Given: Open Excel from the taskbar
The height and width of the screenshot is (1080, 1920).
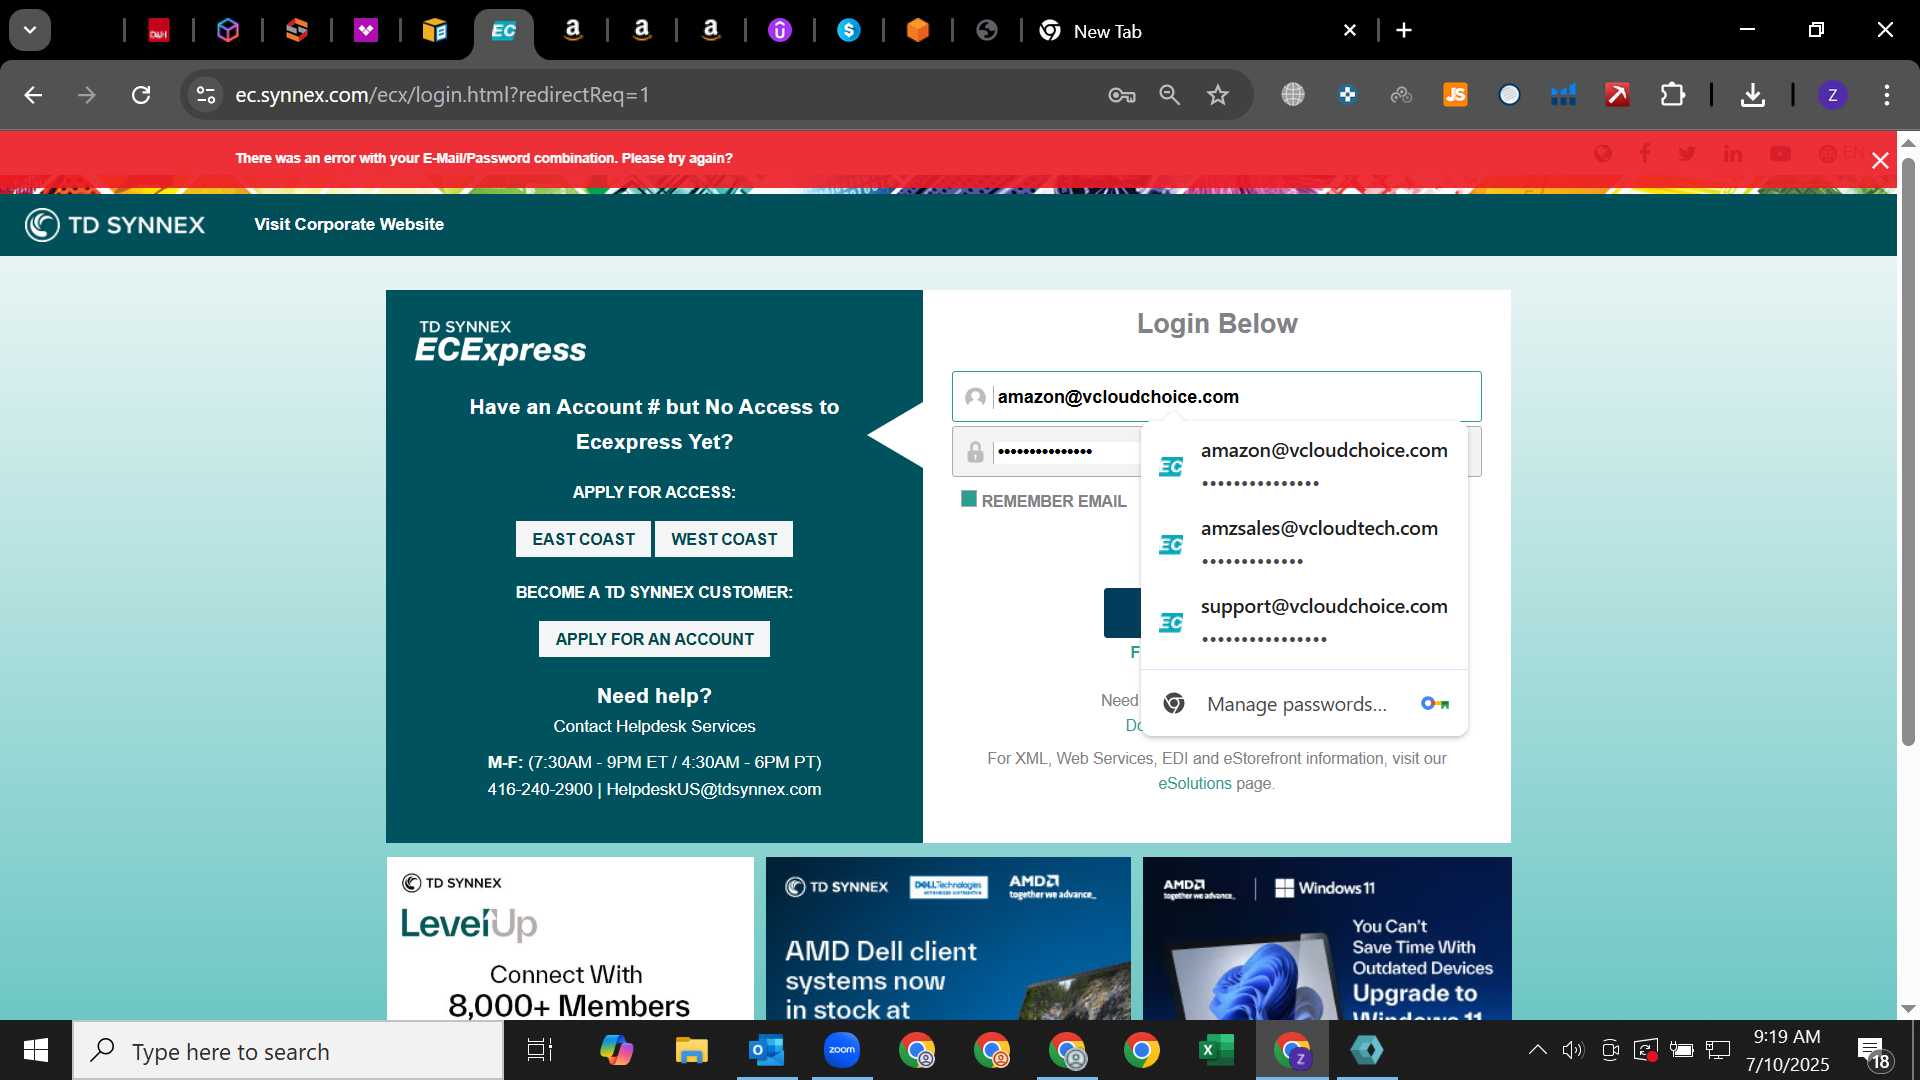Looking at the screenshot, I should (1216, 1050).
